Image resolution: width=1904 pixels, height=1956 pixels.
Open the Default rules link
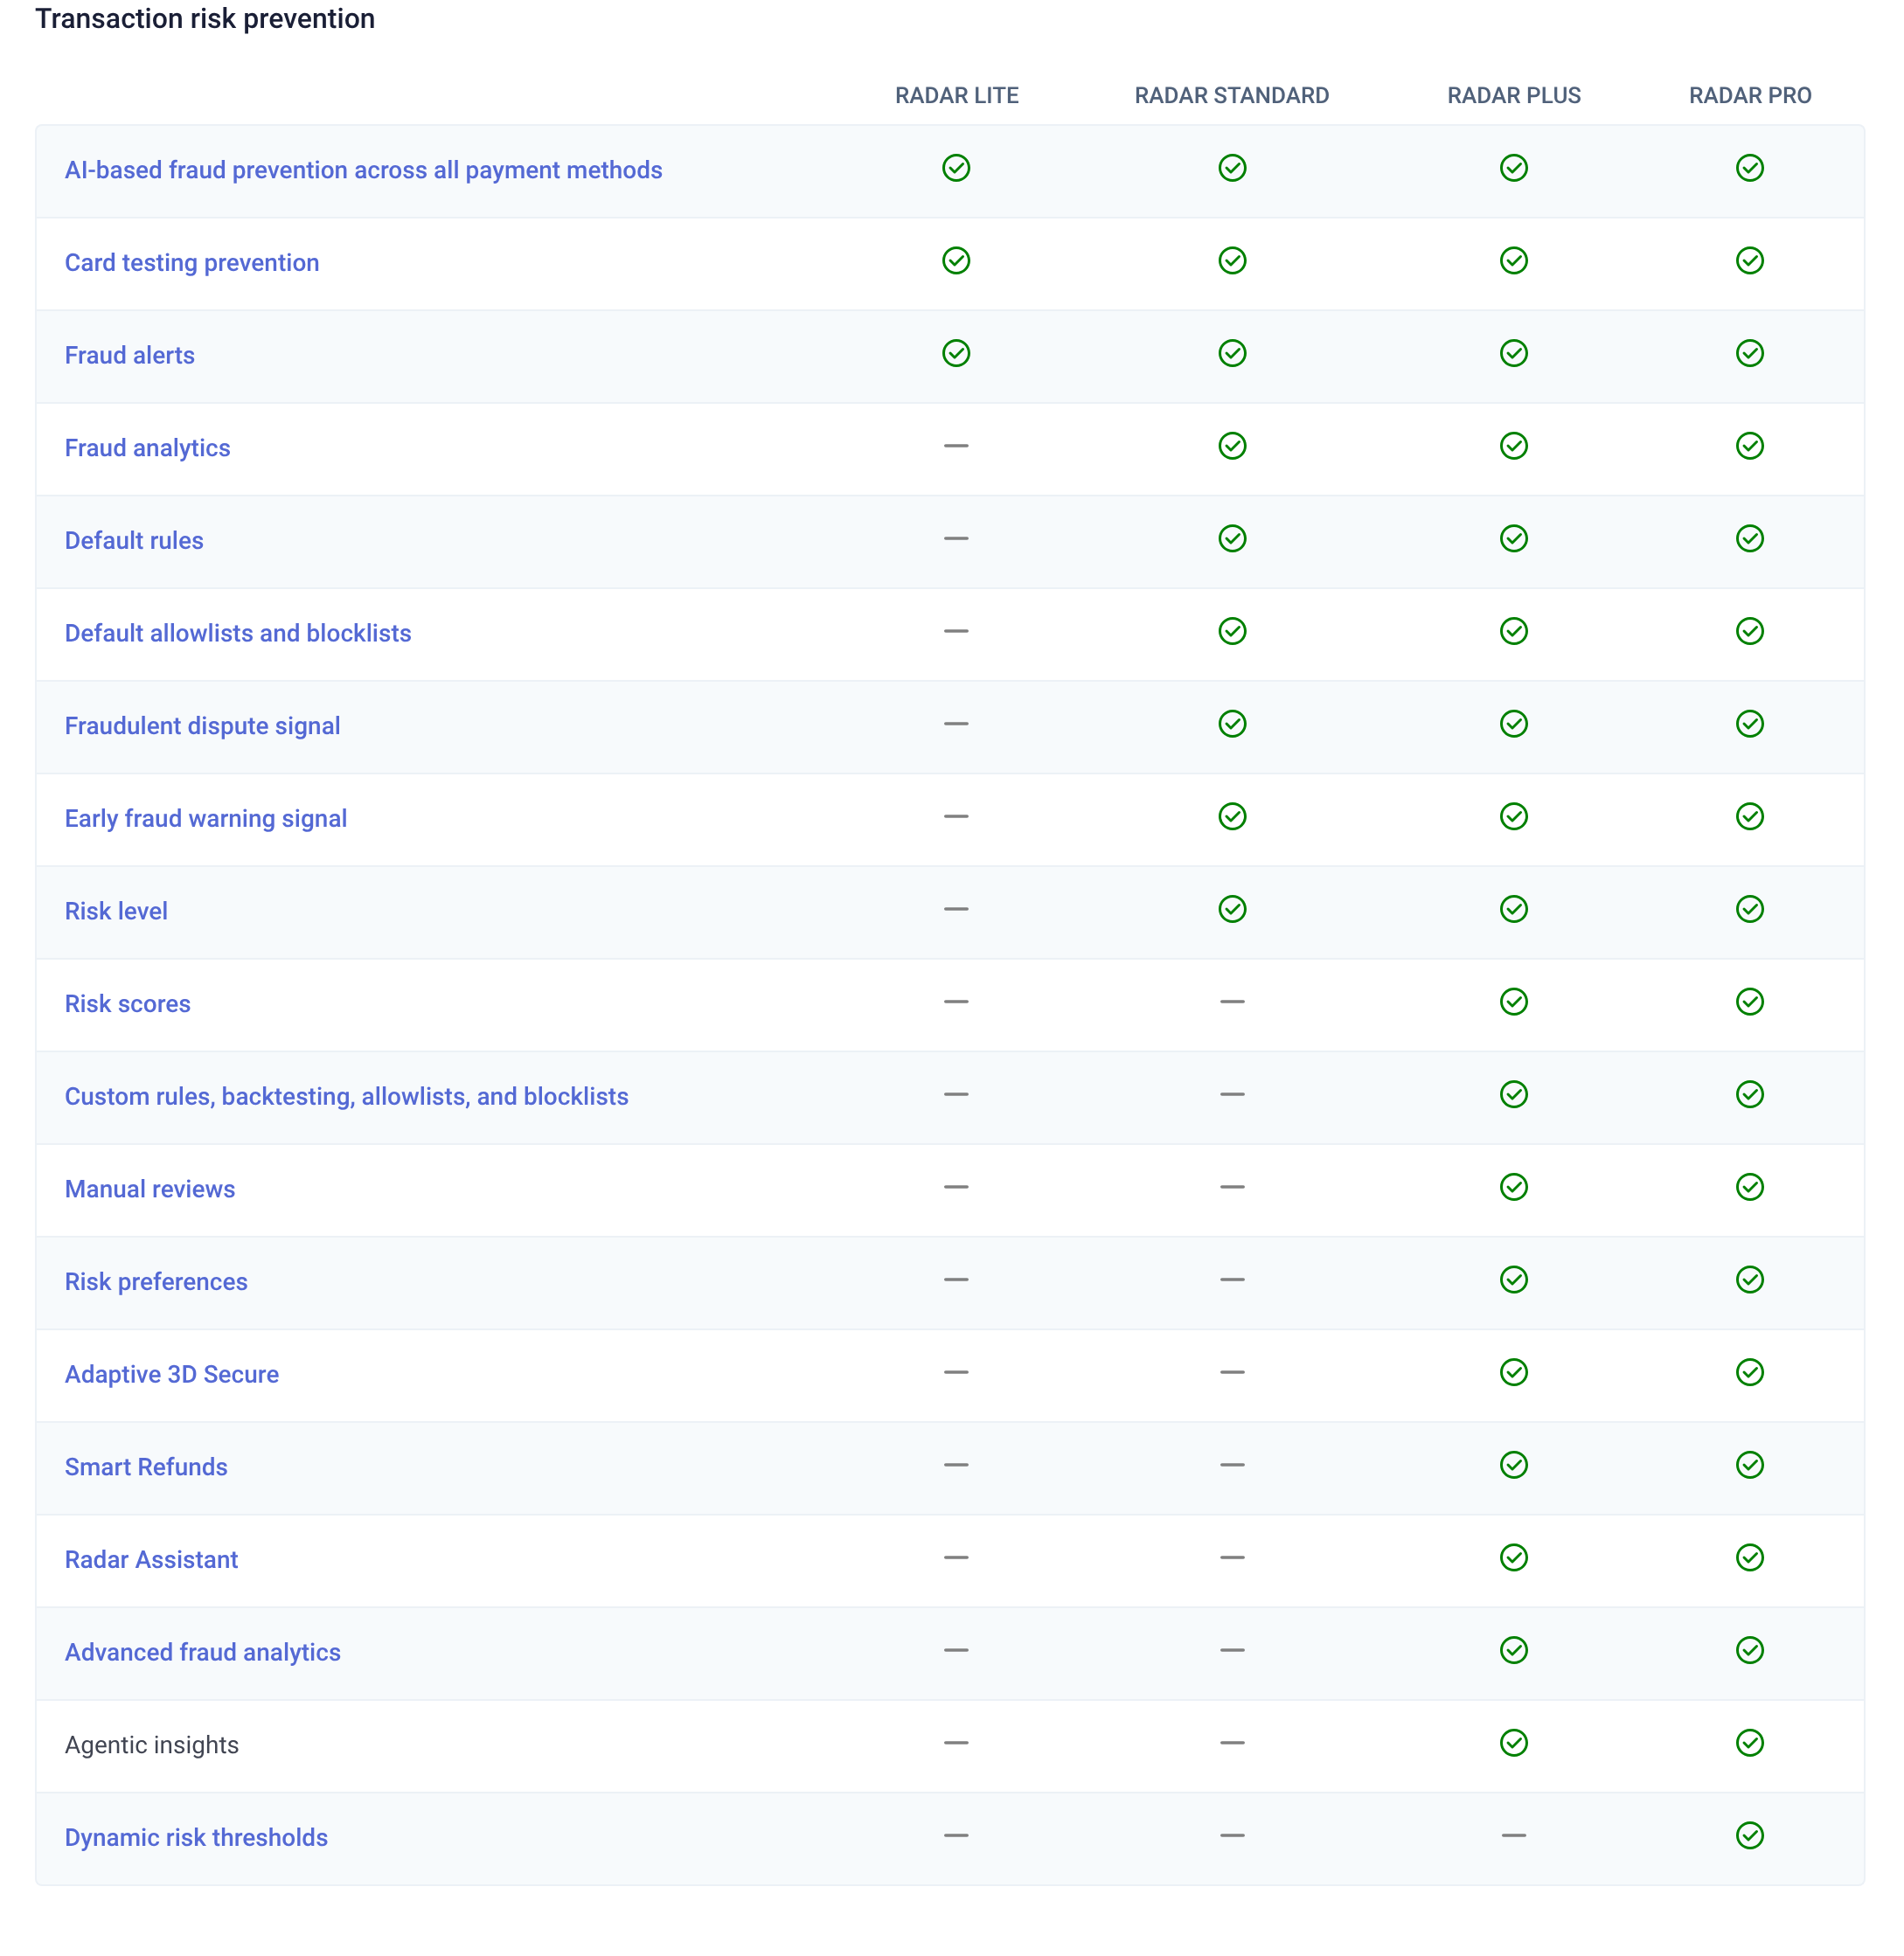coord(134,541)
